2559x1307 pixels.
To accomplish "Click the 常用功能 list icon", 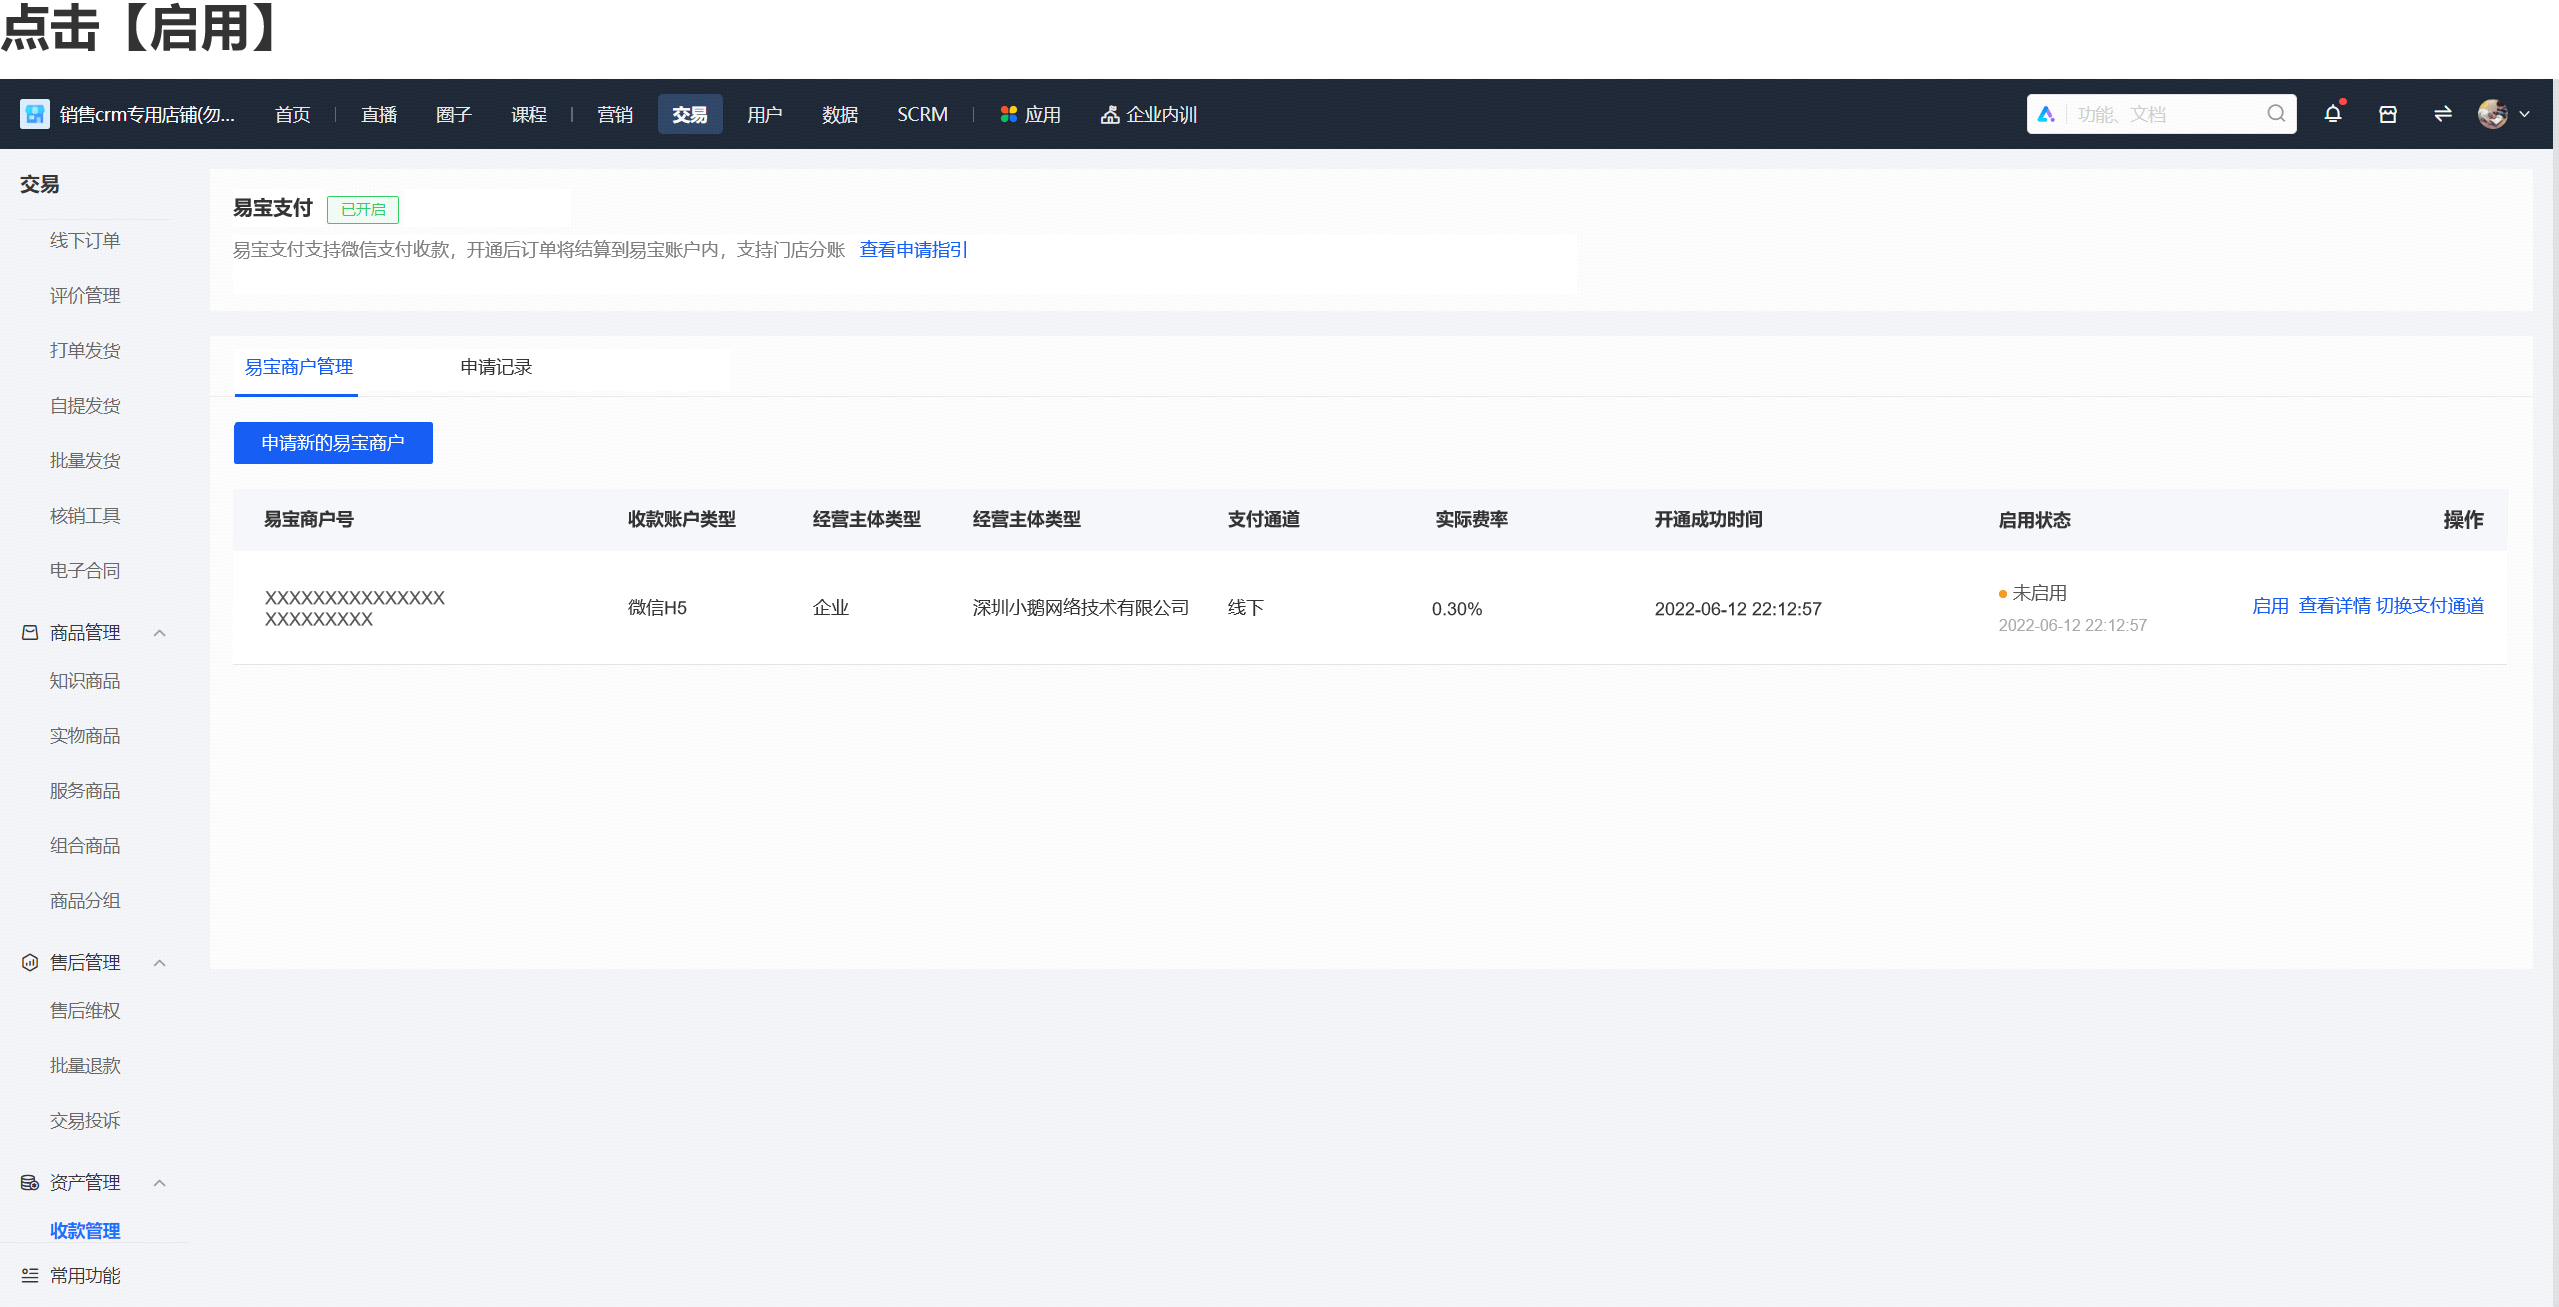I will [30, 1275].
